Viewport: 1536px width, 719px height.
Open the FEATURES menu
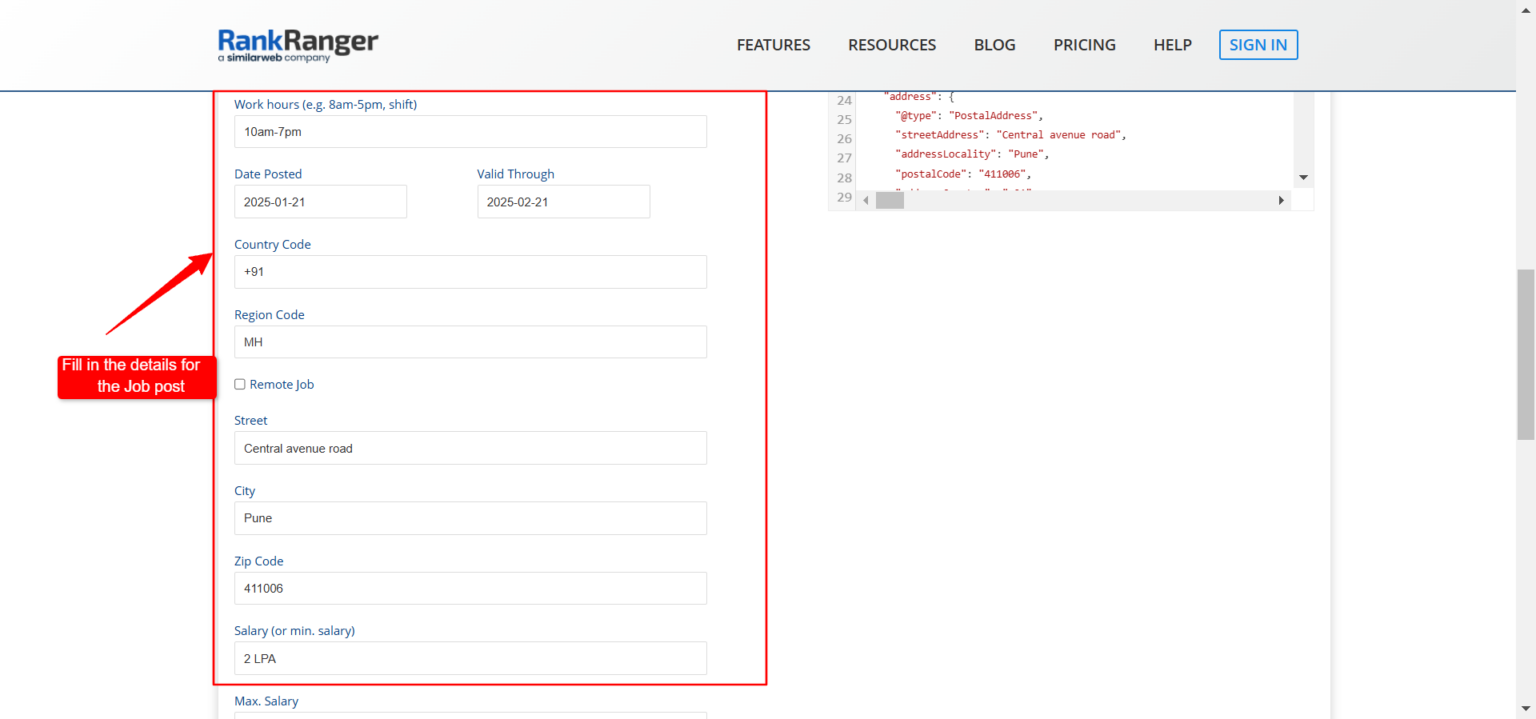tap(773, 44)
